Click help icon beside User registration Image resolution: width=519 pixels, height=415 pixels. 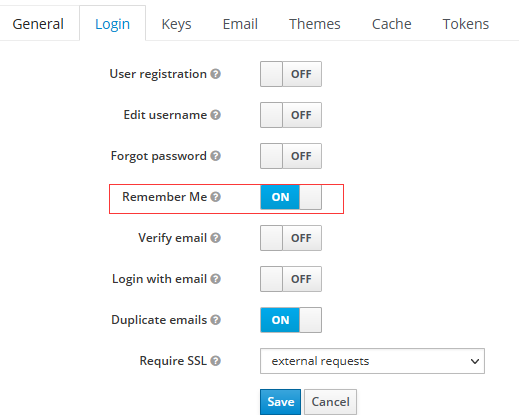click(x=215, y=74)
